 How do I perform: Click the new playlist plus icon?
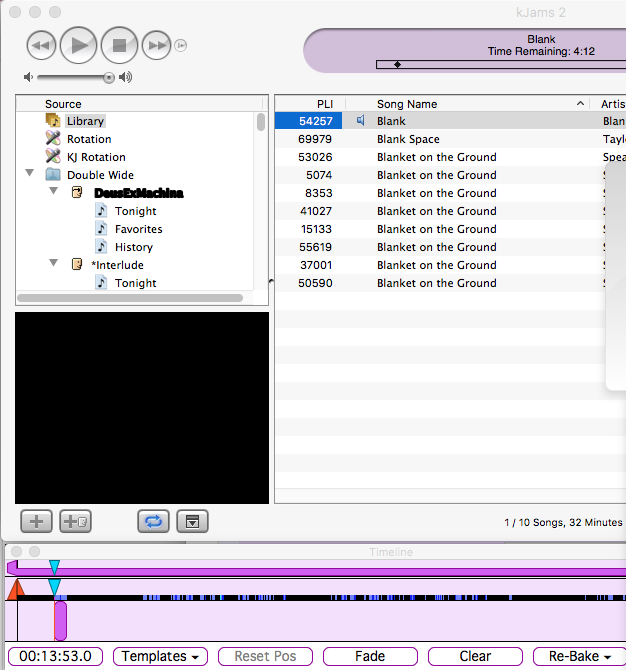tap(37, 521)
